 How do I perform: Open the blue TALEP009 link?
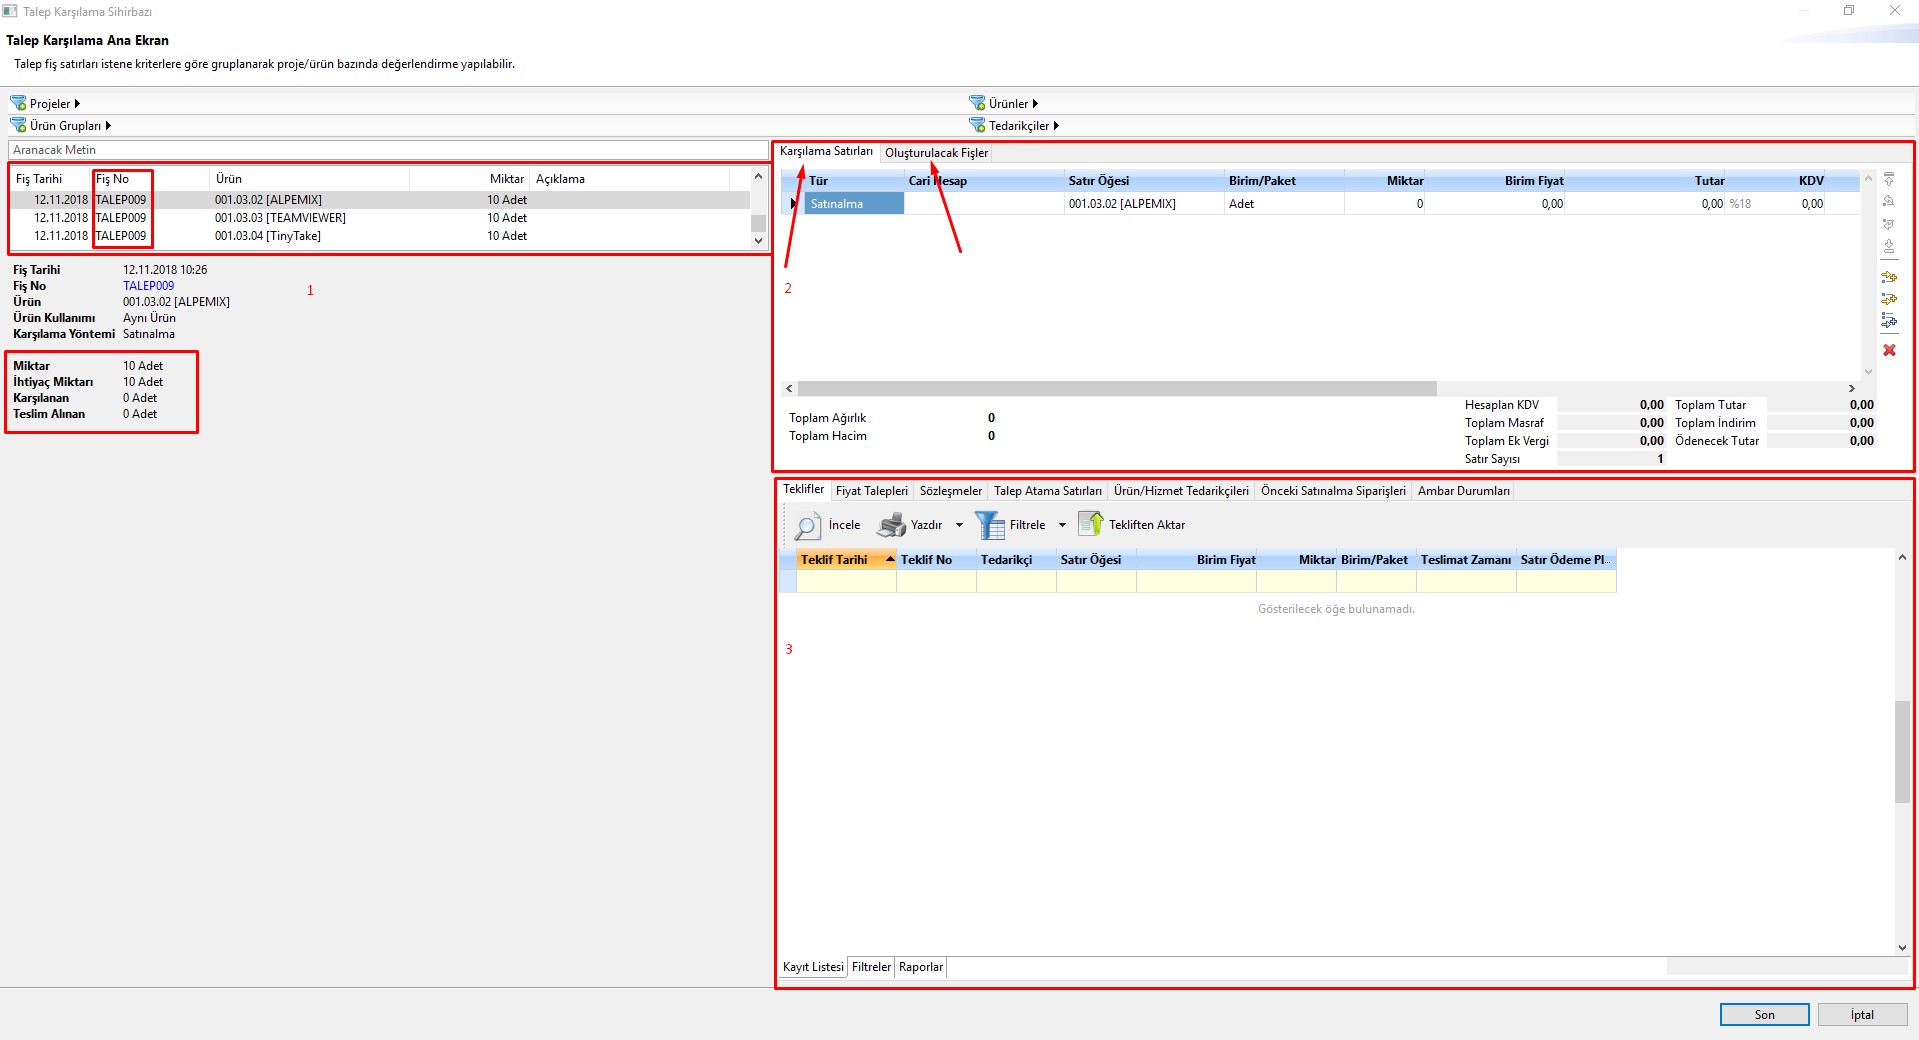tap(148, 286)
